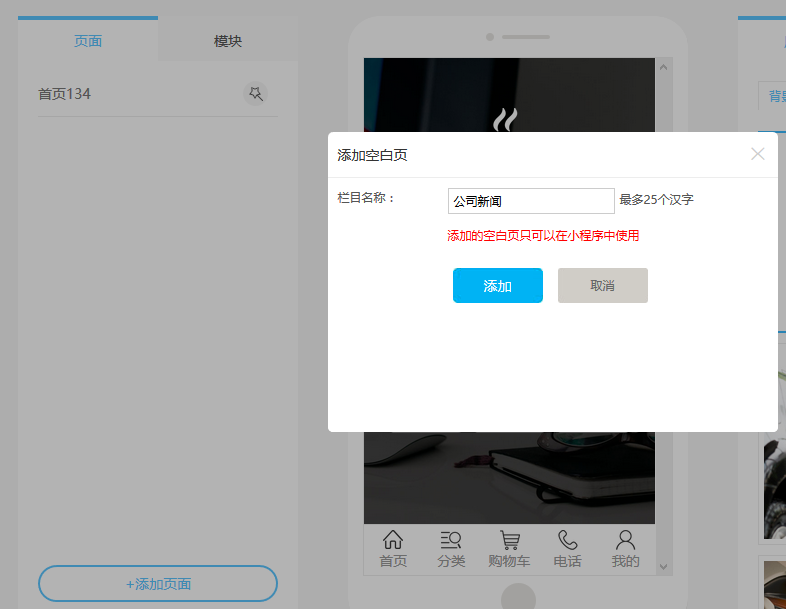Click the notebook photo in phone preview
The image size is (786, 609).
(509, 478)
